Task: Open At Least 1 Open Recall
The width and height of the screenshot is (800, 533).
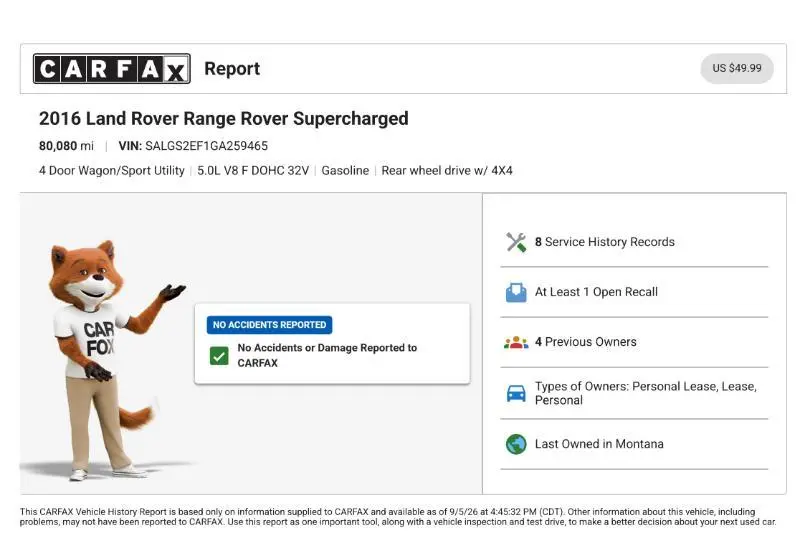Action: point(634,292)
